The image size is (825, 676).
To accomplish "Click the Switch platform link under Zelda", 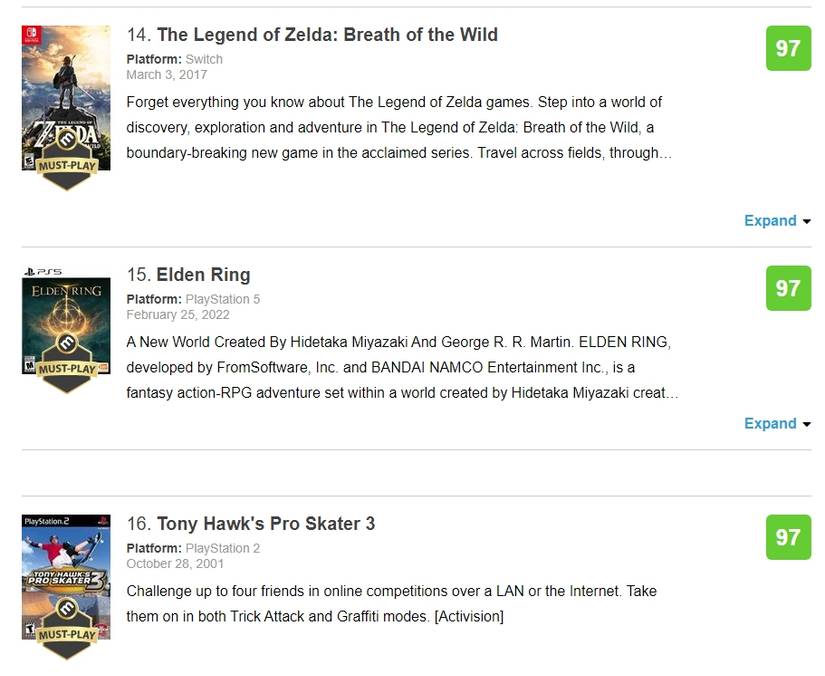I will tap(205, 59).
